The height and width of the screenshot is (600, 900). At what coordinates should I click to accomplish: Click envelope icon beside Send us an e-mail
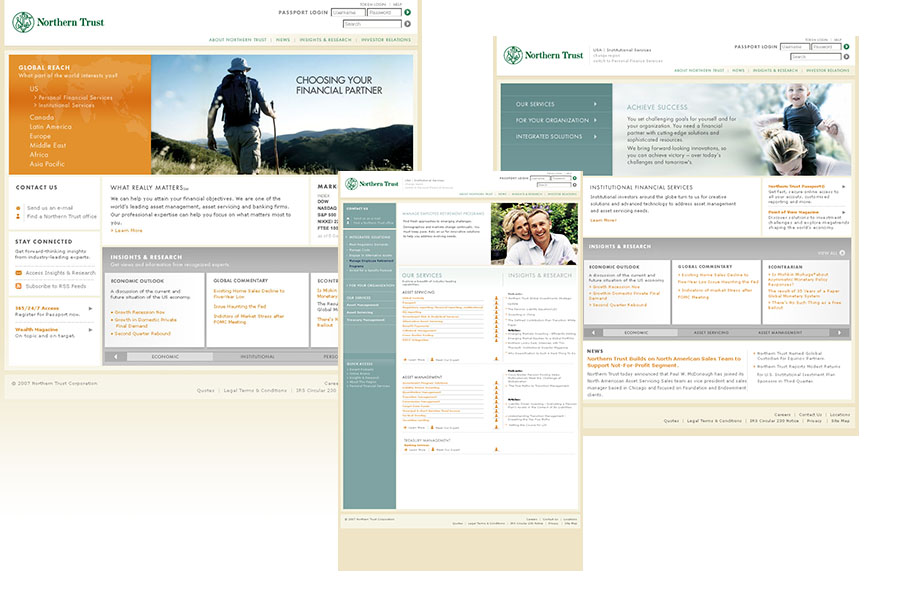[x=18, y=208]
